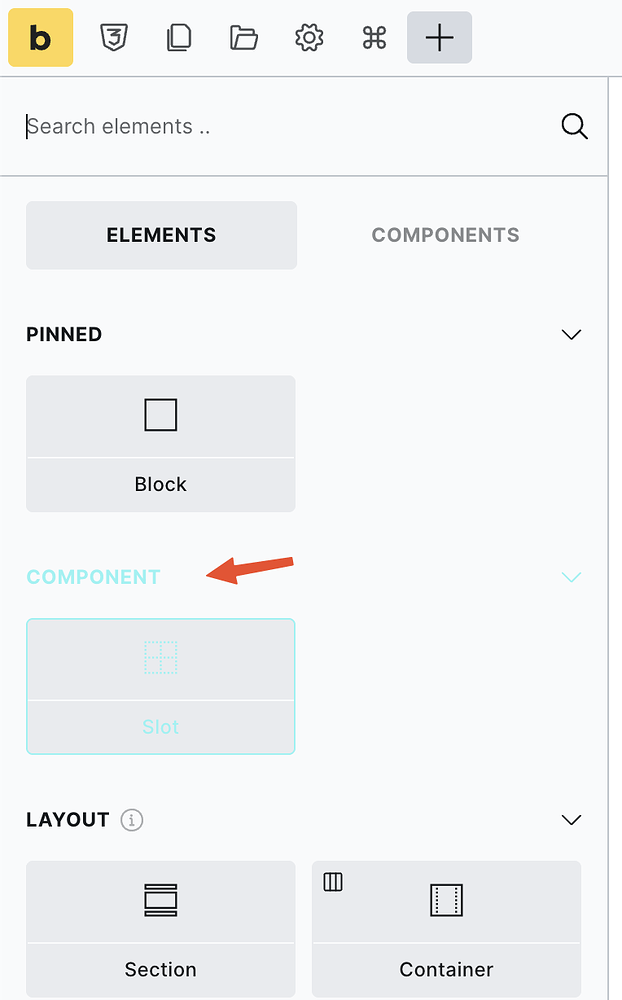
Task: Open the CSS classes shield icon
Action: pos(114,37)
